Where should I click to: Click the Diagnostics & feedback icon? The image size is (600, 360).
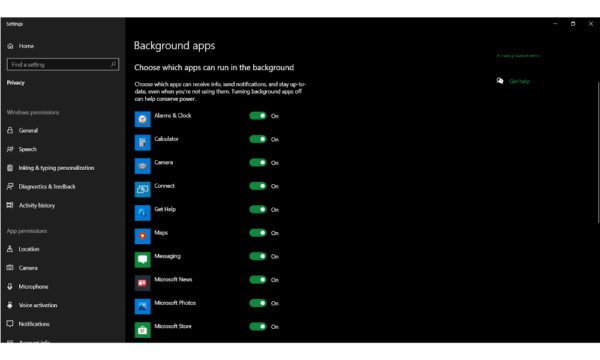[10, 186]
